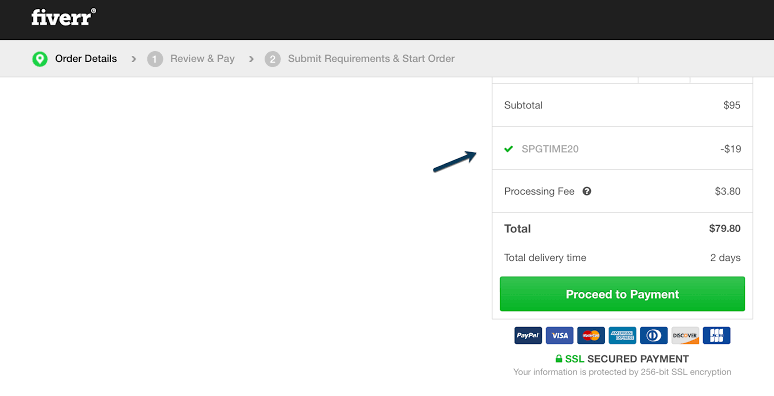The image size is (774, 396).
Task: Click the Proceed to Payment button
Action: pyautogui.click(x=622, y=294)
